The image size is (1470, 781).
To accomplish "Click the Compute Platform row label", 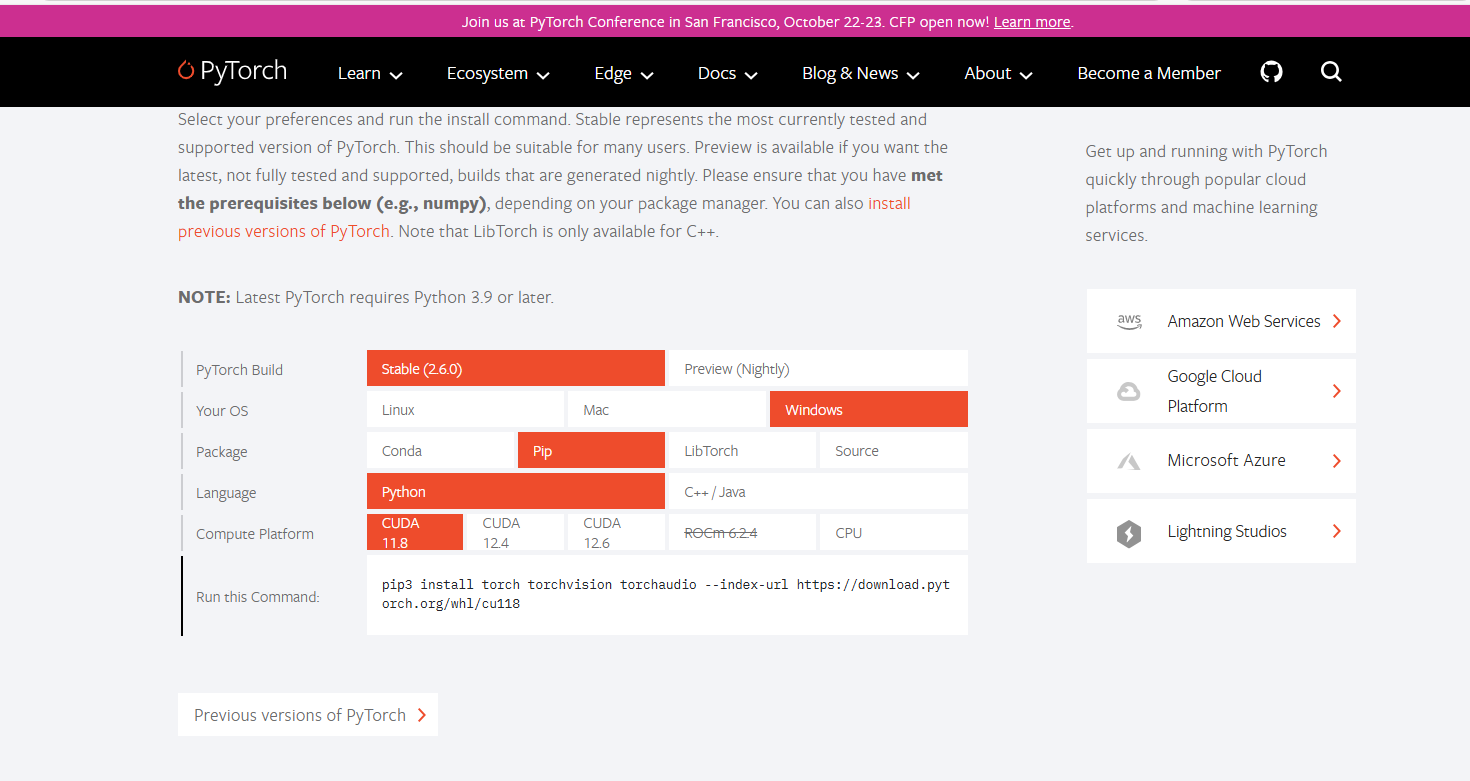I will [255, 534].
